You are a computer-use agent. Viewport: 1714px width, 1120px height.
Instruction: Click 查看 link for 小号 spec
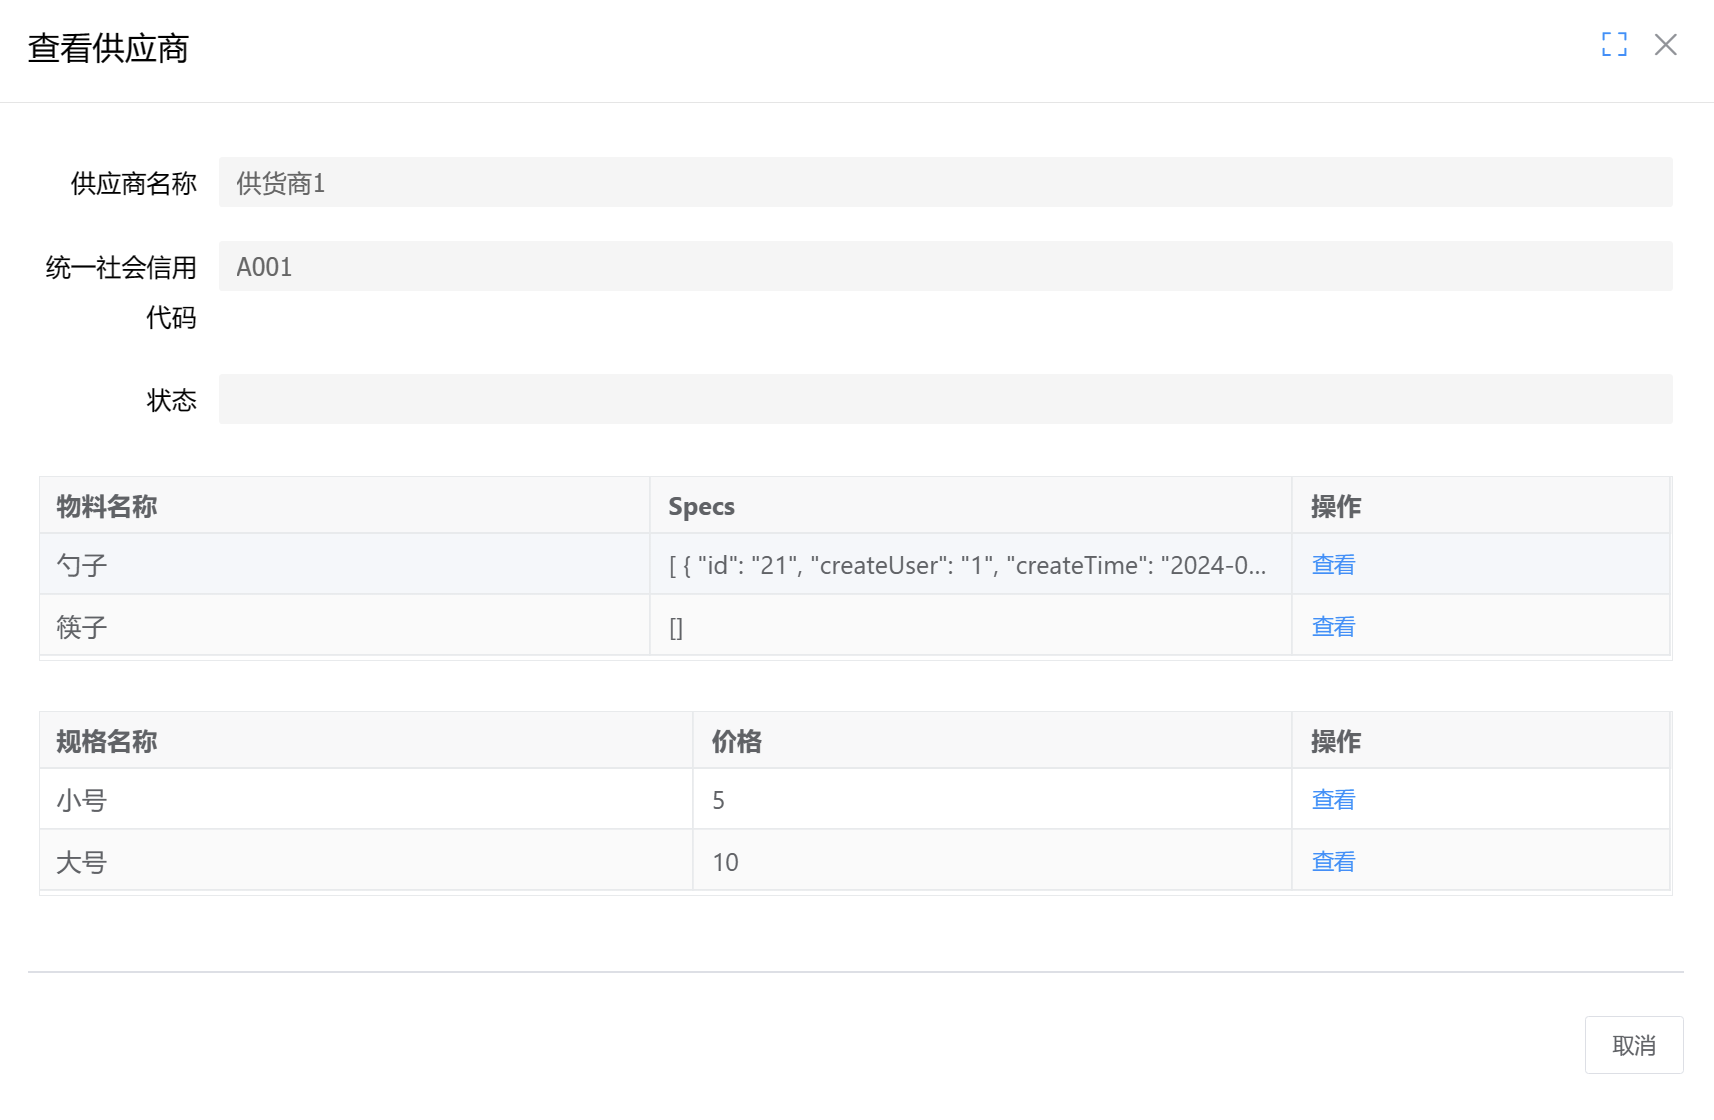(1332, 799)
